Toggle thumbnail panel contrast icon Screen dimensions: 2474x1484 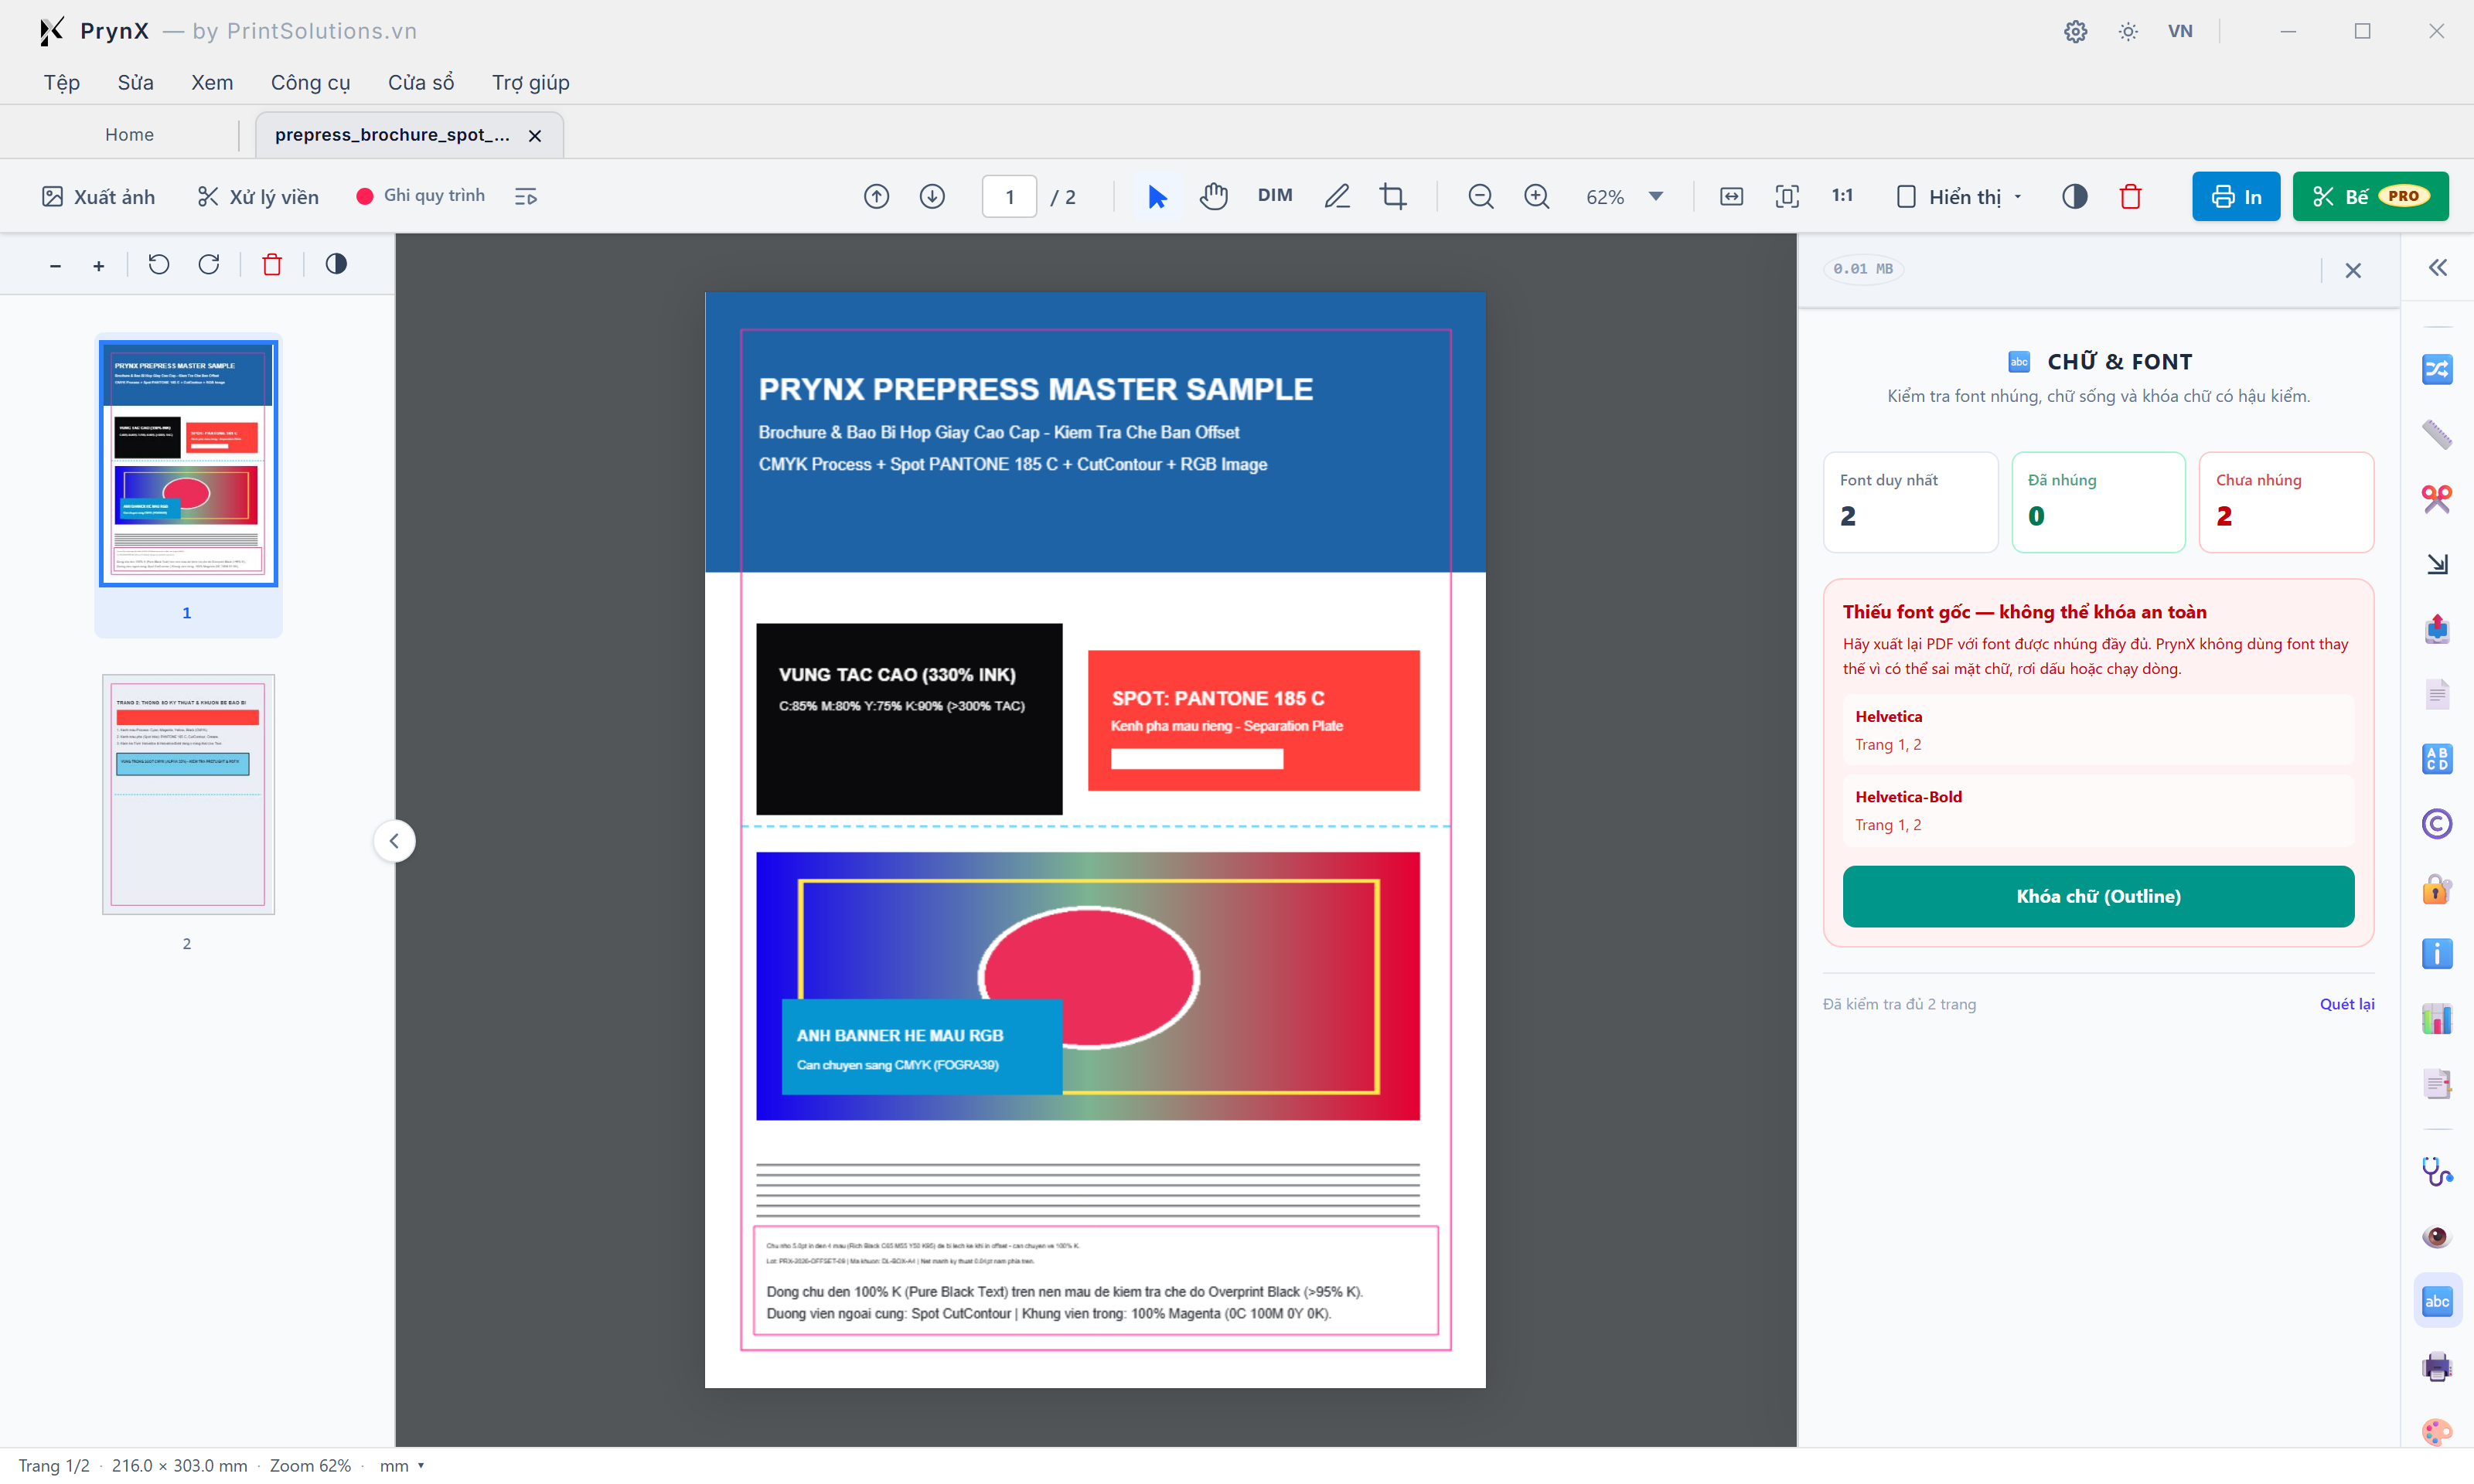coord(336,264)
